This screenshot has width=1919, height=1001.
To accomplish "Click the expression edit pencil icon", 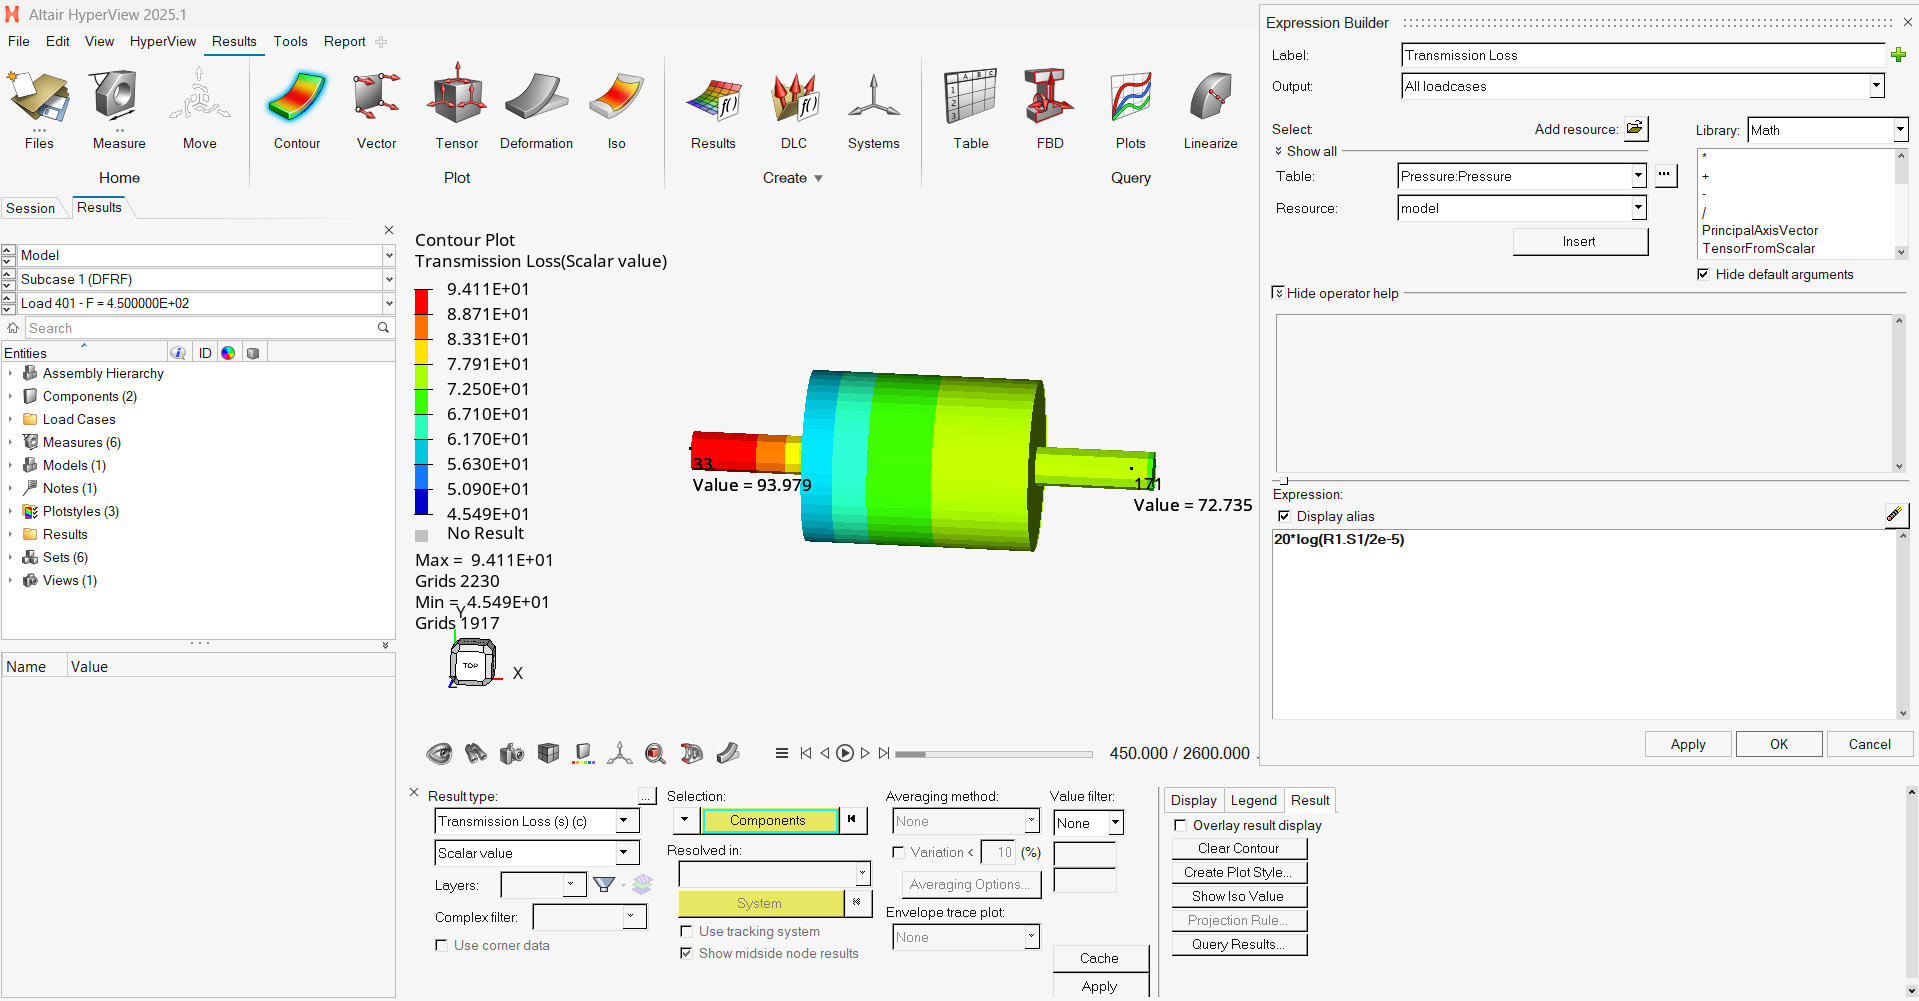I will [1894, 515].
